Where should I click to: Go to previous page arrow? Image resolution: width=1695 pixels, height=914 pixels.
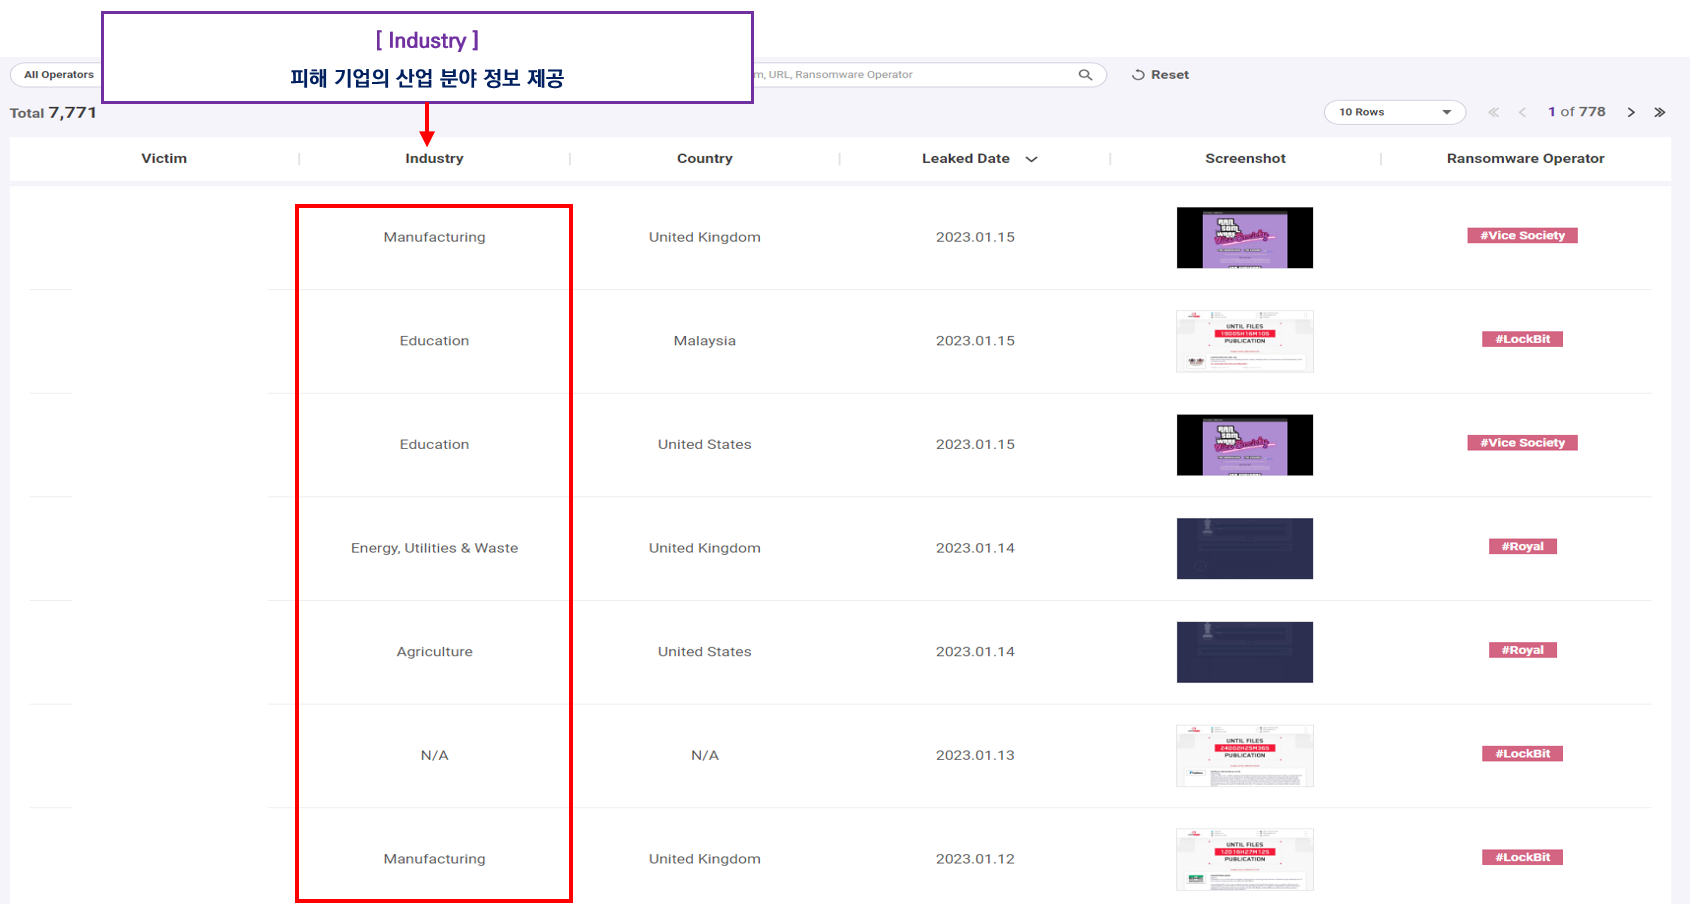(x=1522, y=112)
